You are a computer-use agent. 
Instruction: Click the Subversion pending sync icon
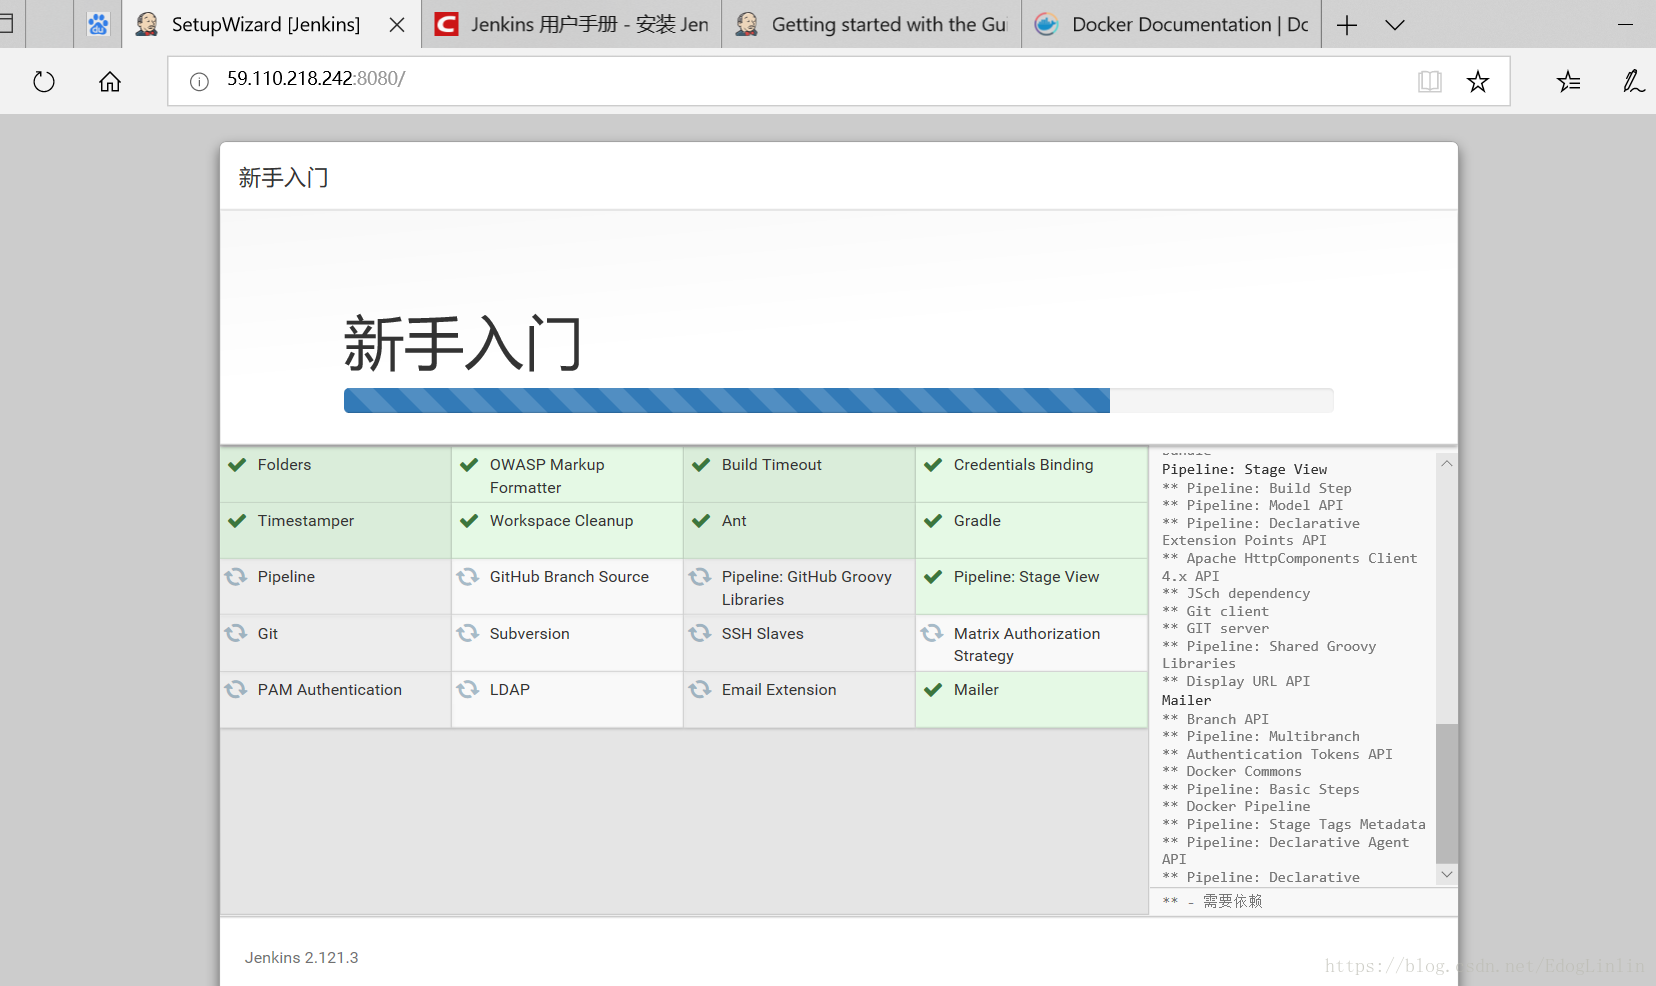pyautogui.click(x=468, y=633)
